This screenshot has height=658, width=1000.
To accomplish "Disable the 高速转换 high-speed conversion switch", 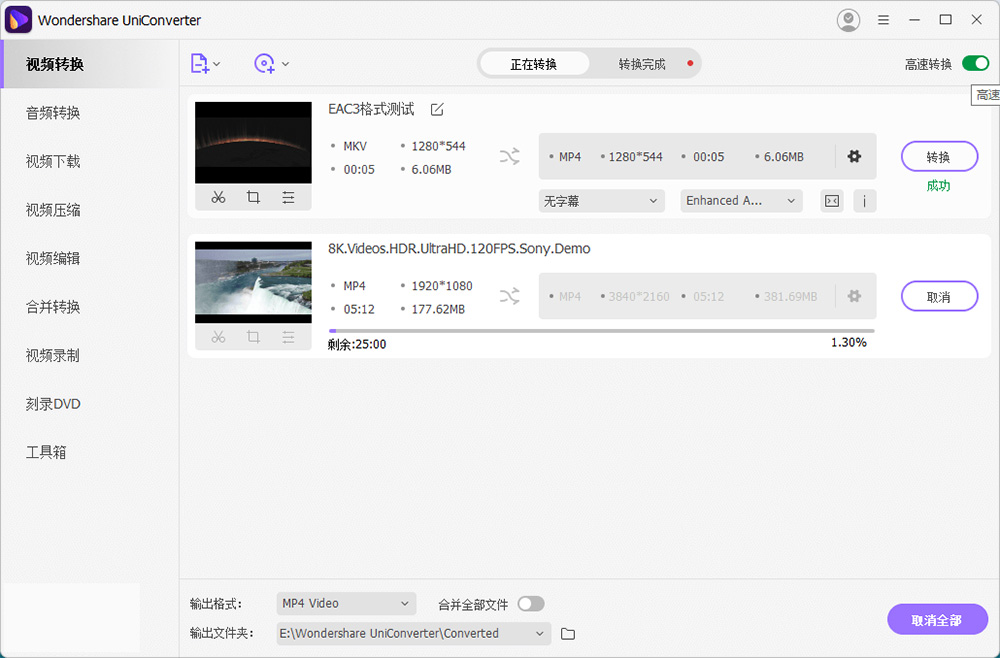I will click(974, 62).
